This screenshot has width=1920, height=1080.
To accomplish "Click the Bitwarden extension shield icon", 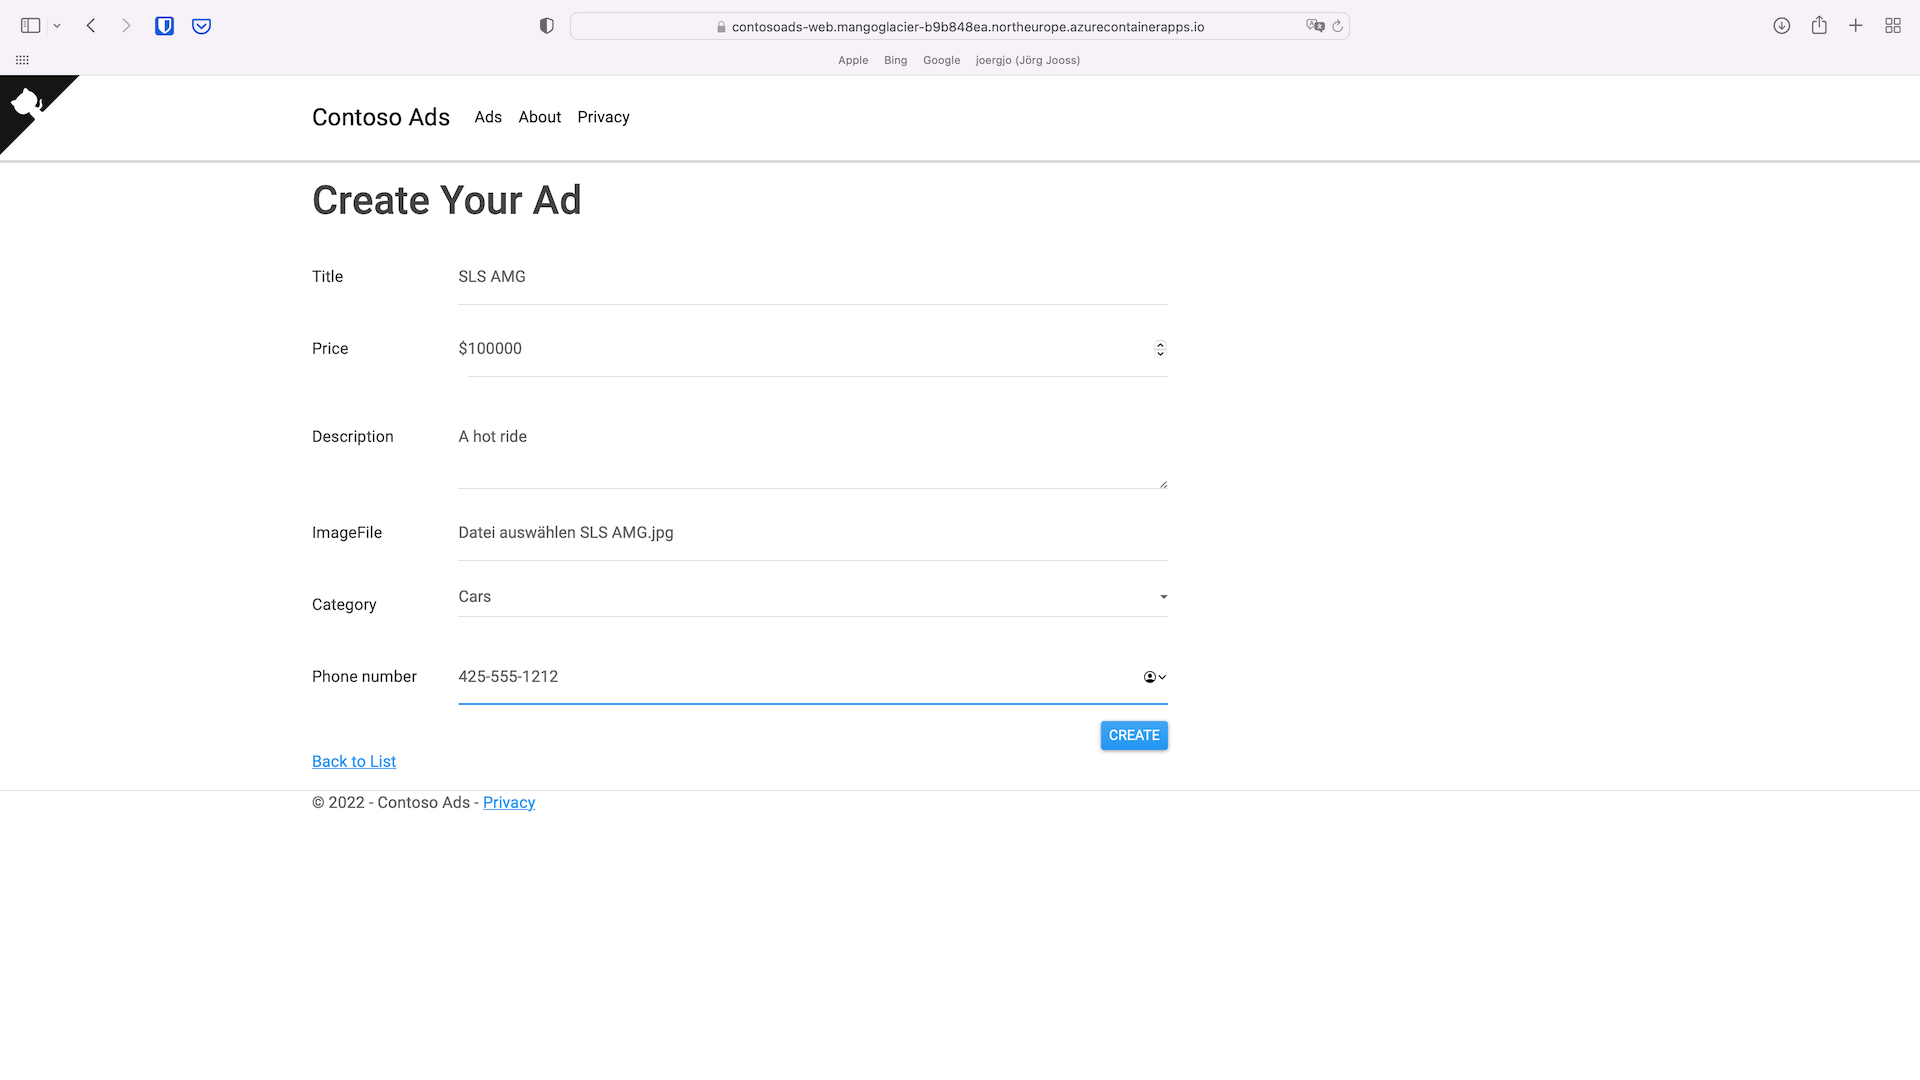I will 164,26.
